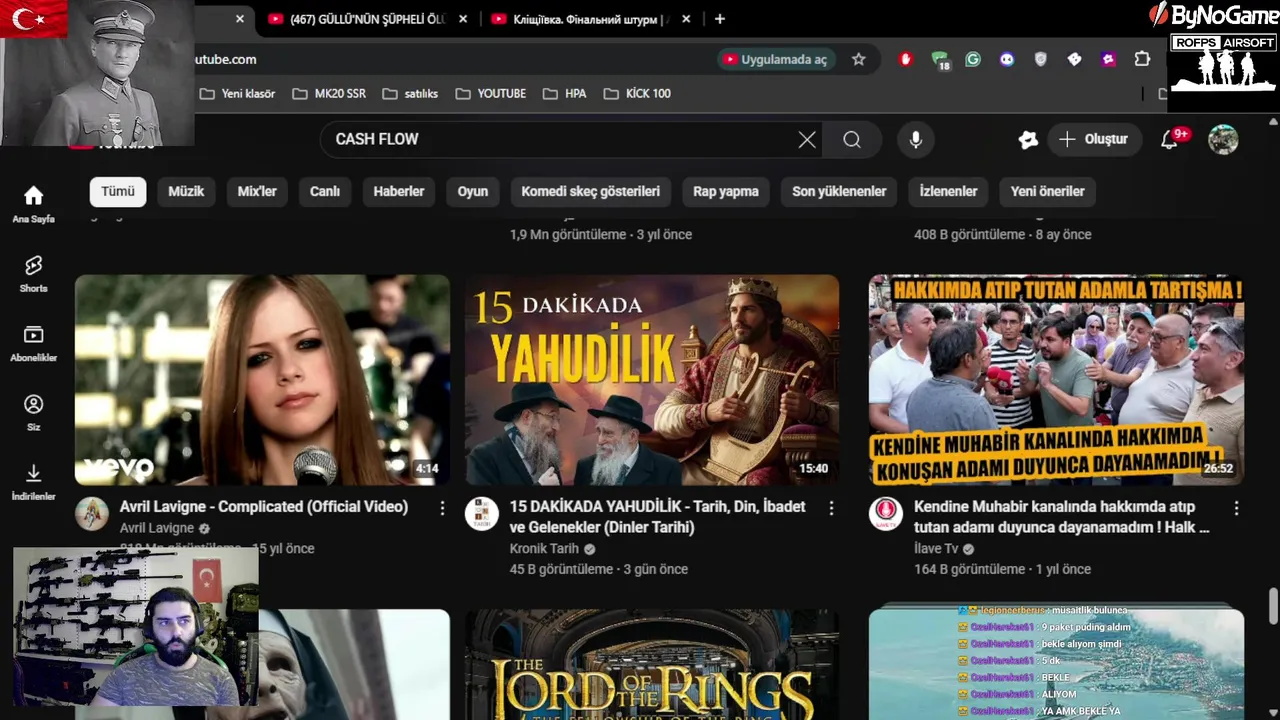Click the Avril Lavigne channel avatar
The image size is (1280, 720).
[92, 514]
